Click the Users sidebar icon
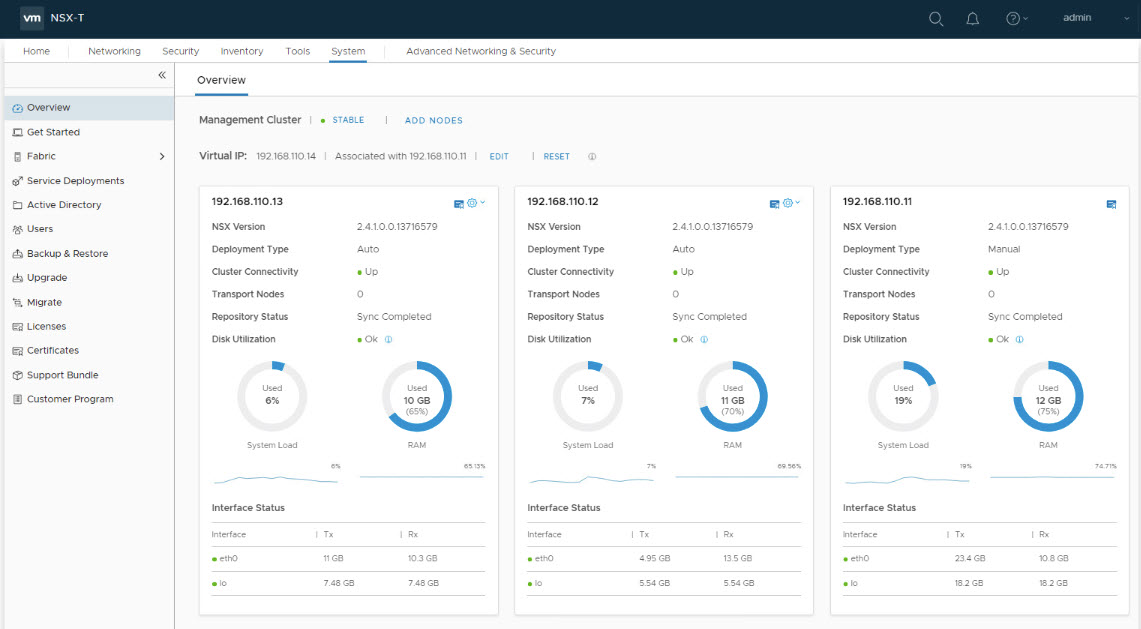1141x629 pixels. (17, 229)
